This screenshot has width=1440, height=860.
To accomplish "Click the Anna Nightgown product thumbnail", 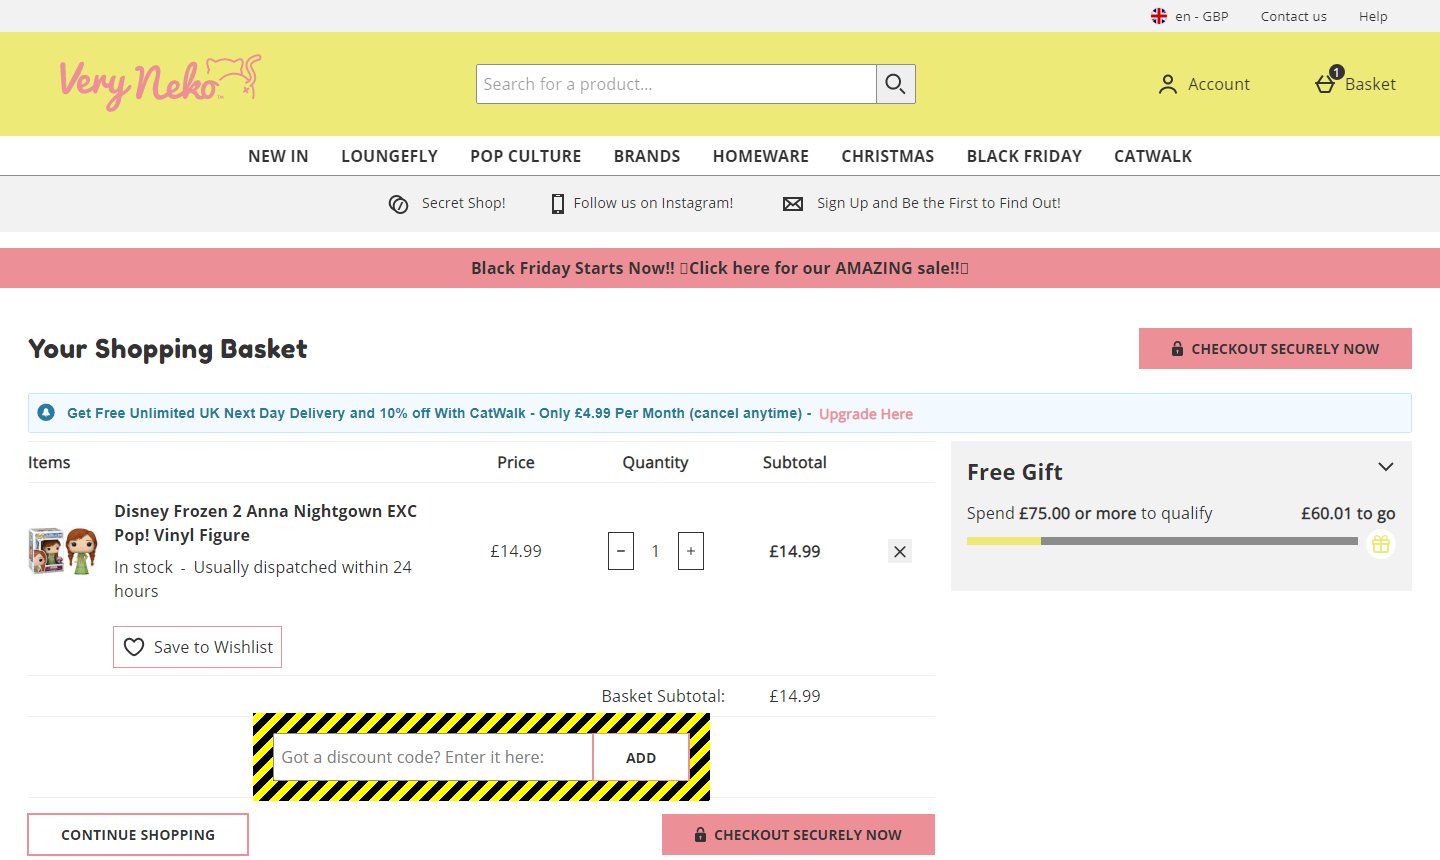I will pos(63,551).
